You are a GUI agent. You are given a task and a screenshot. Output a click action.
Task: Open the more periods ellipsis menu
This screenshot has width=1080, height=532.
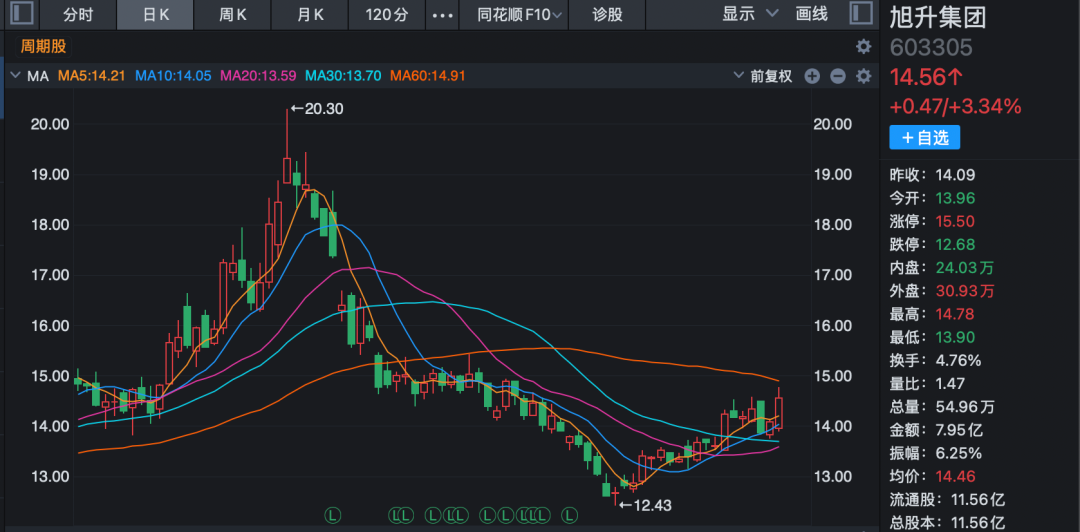coord(441,15)
